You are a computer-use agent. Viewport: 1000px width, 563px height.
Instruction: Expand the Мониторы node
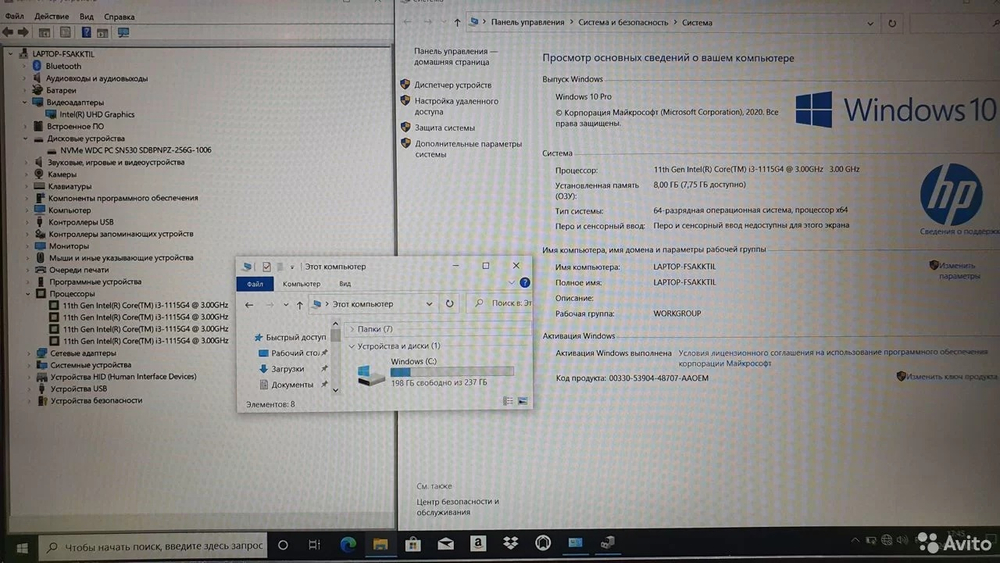pos(27,246)
